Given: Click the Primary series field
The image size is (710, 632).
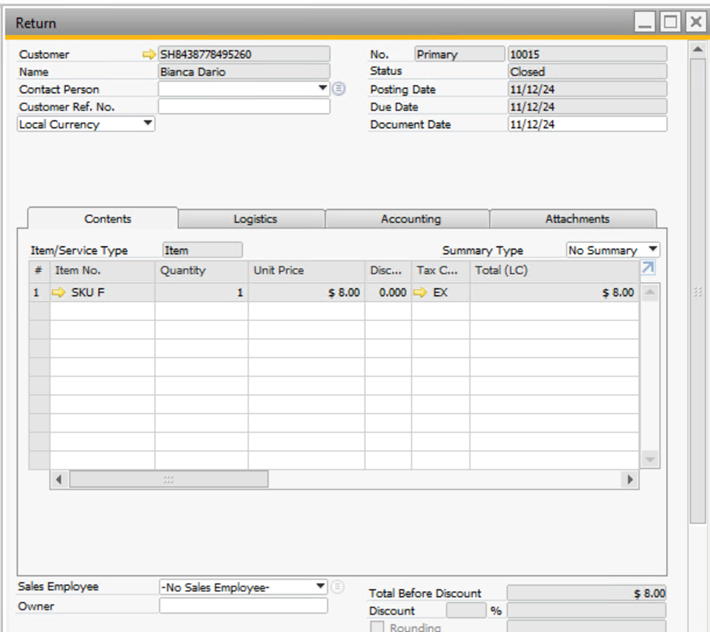Looking at the screenshot, I should point(460,54).
